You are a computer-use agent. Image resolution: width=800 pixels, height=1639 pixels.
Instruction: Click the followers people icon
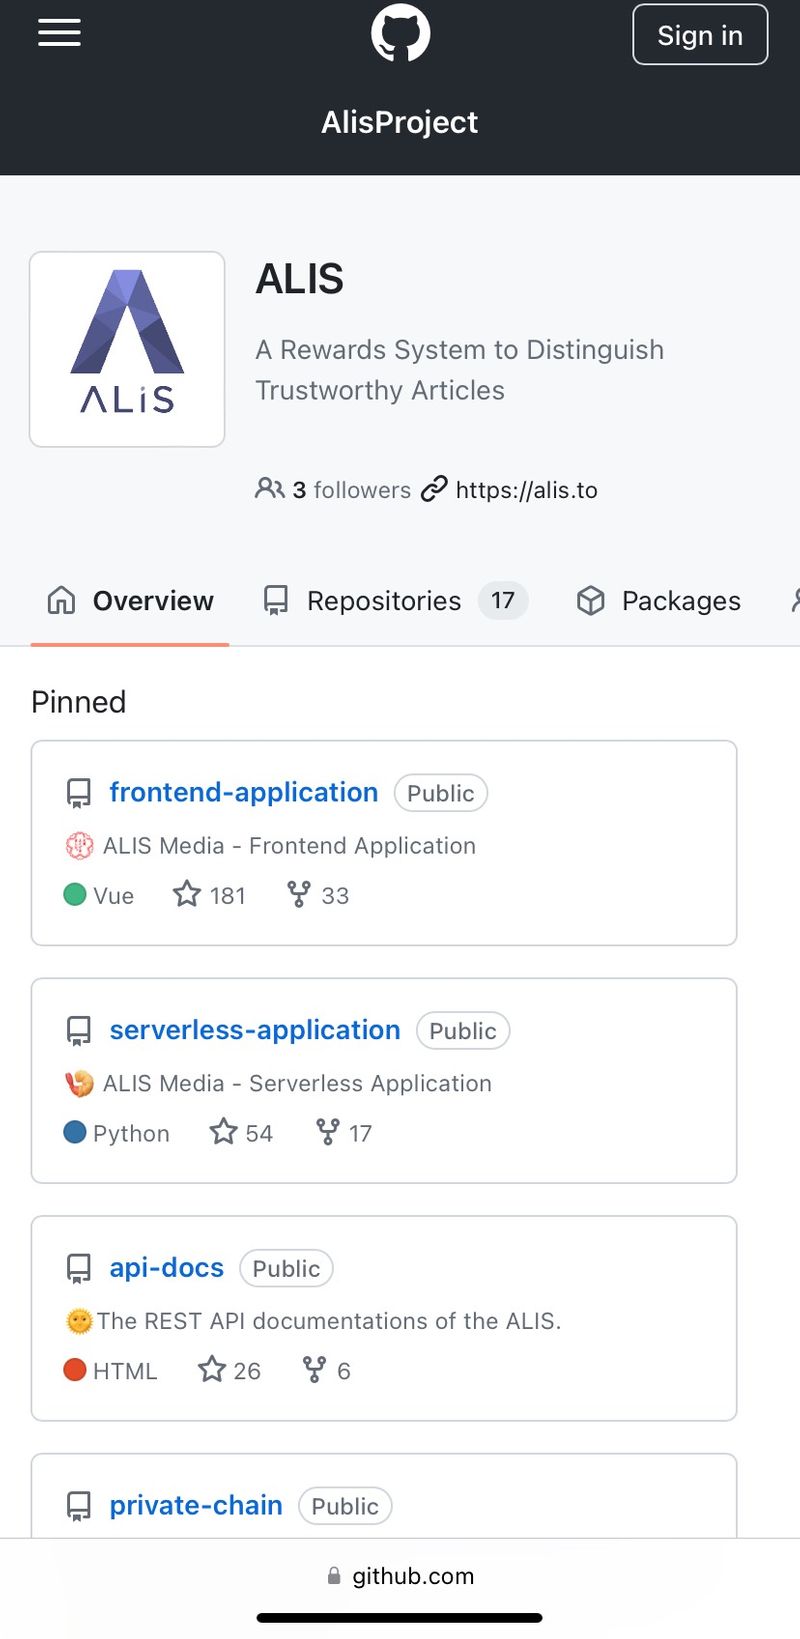coord(269,489)
